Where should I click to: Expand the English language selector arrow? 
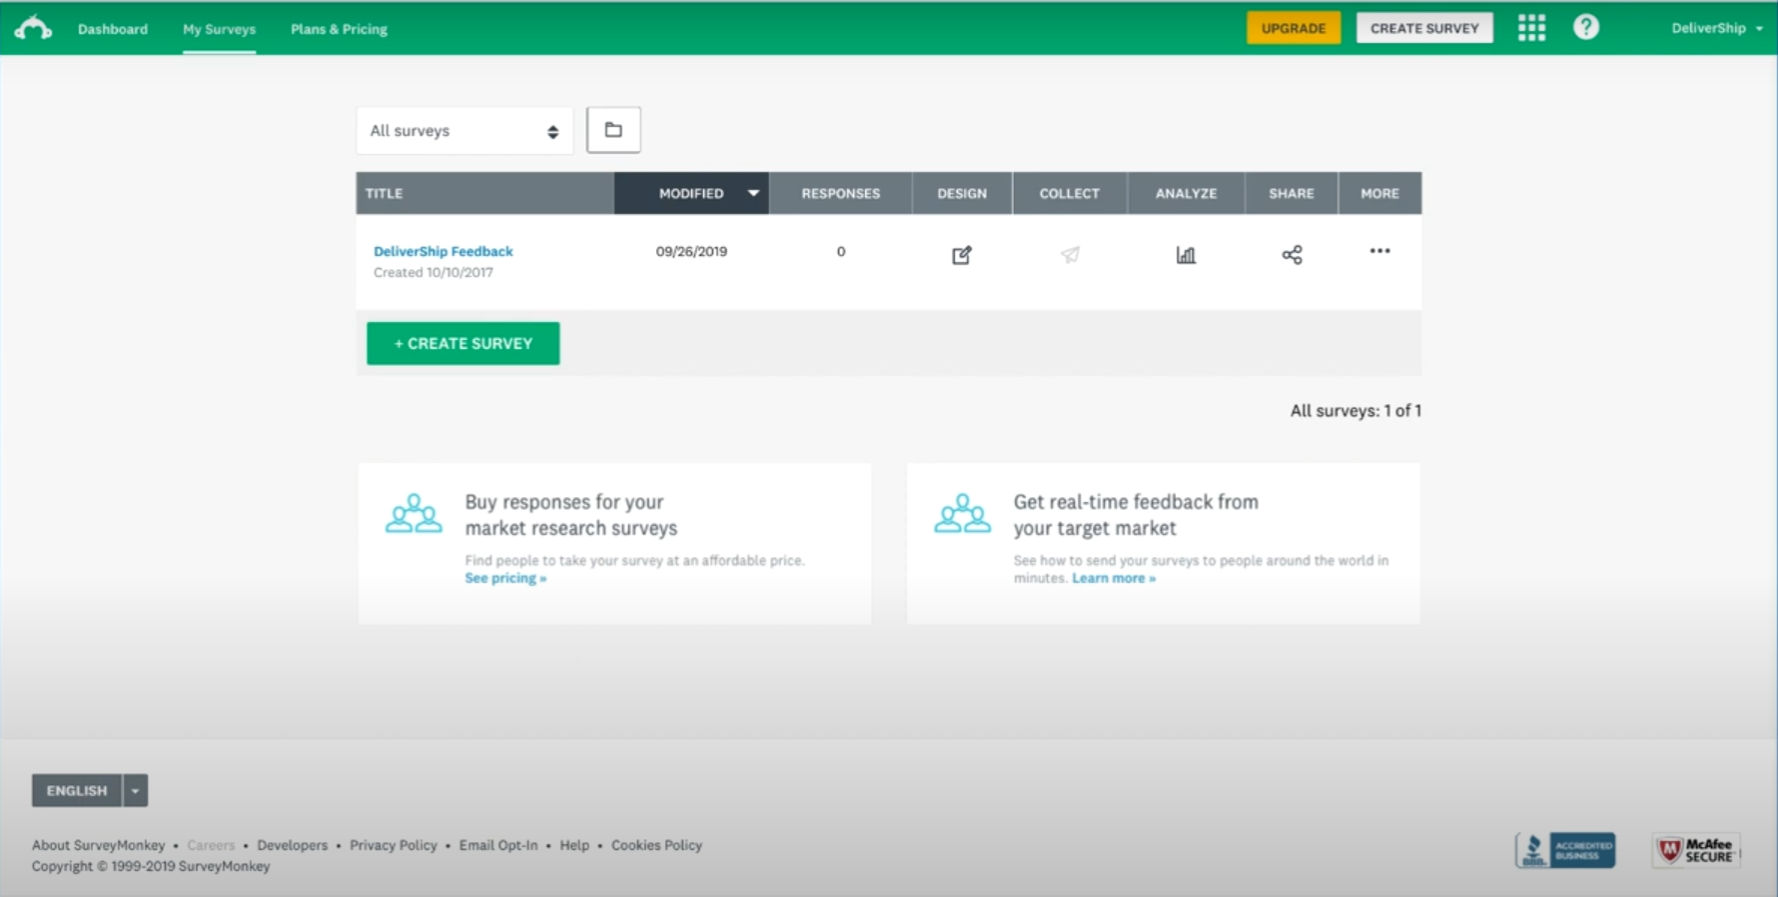[135, 791]
